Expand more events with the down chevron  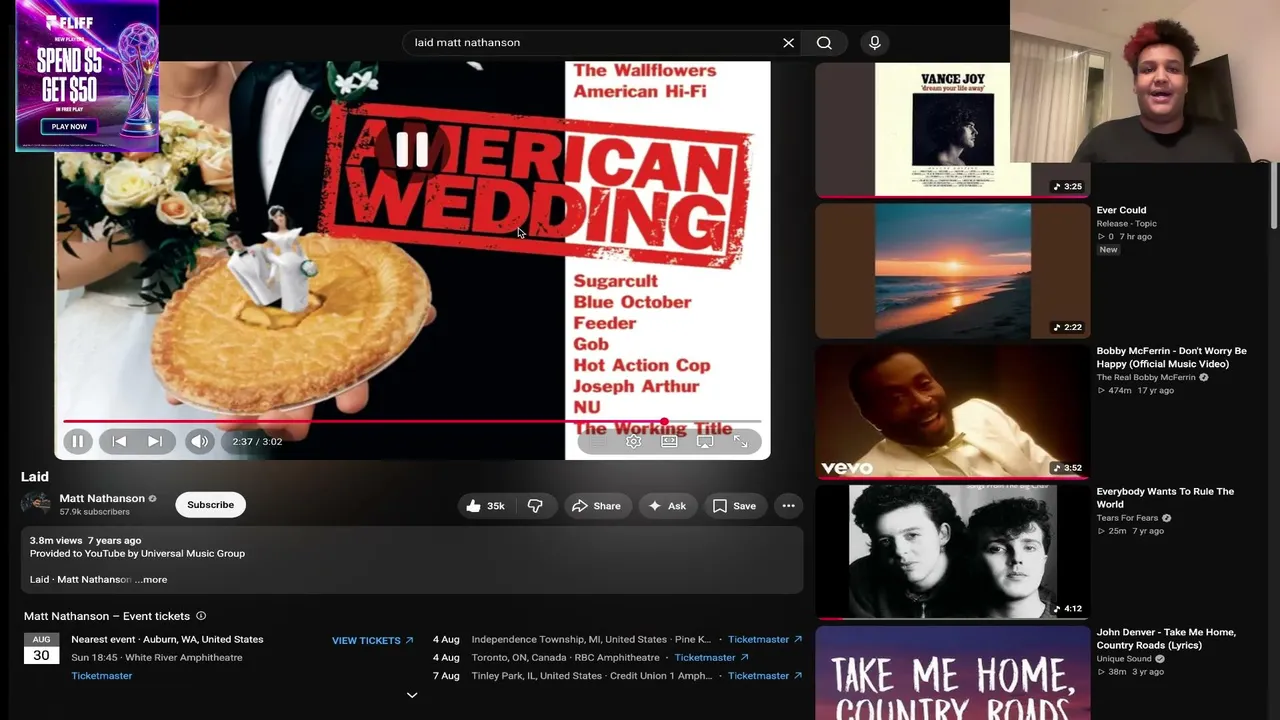[412, 695]
